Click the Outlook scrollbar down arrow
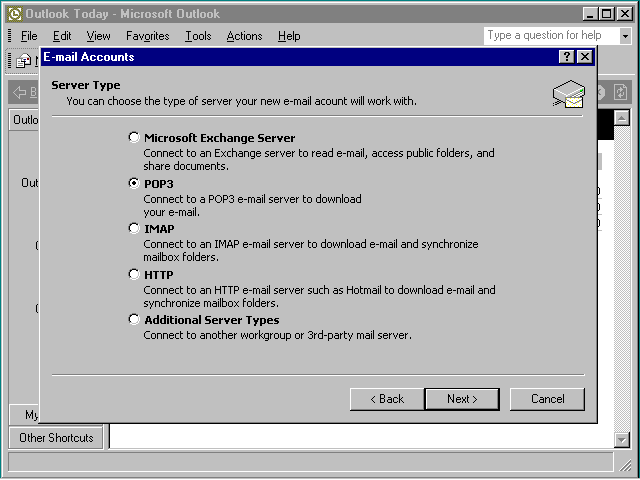 coord(621,440)
